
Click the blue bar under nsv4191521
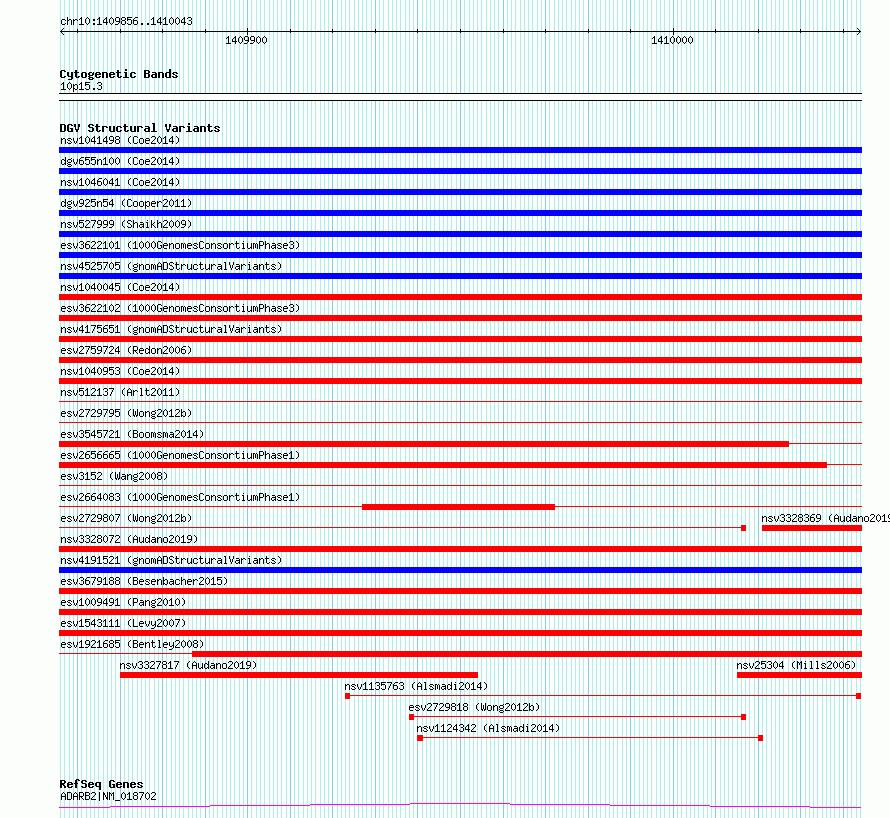click(460, 570)
